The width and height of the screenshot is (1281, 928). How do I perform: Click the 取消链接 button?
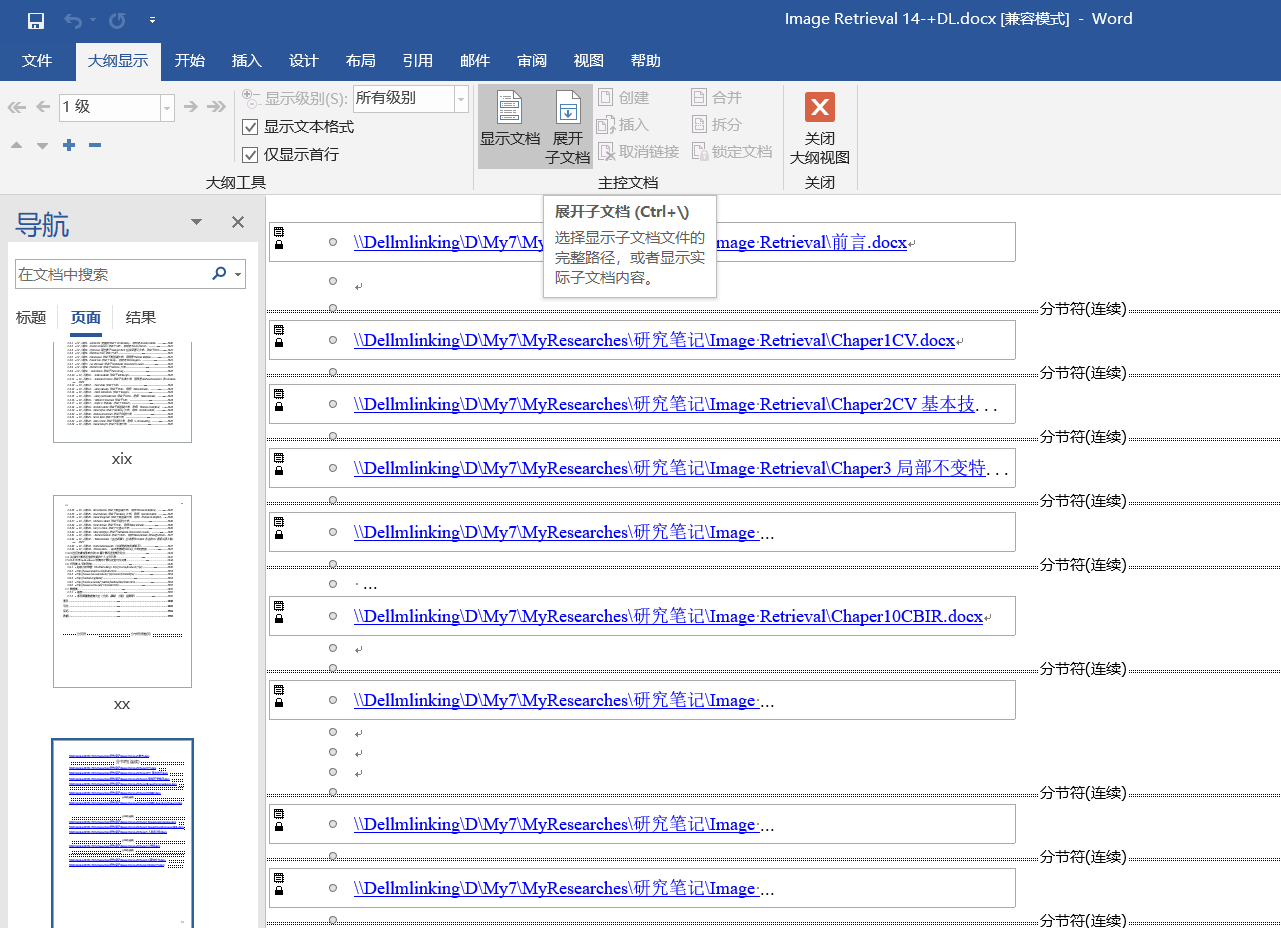[639, 151]
